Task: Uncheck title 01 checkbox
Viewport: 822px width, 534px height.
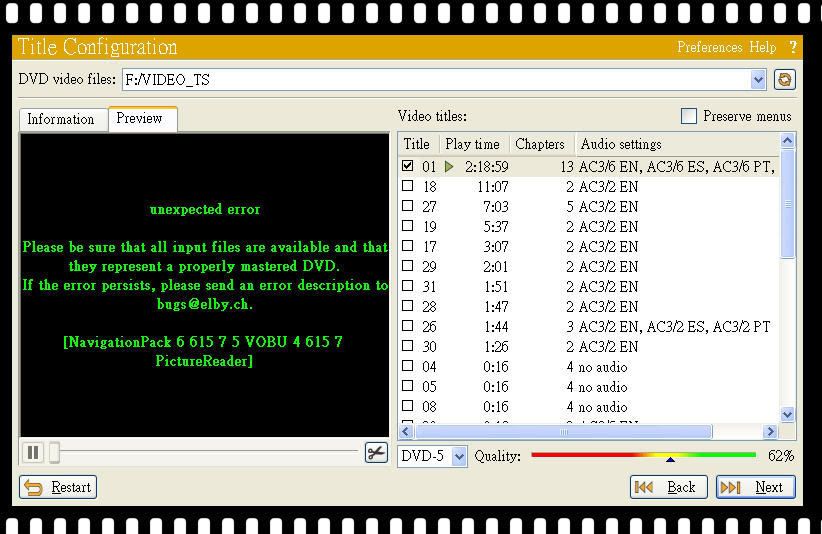Action: click(x=407, y=166)
